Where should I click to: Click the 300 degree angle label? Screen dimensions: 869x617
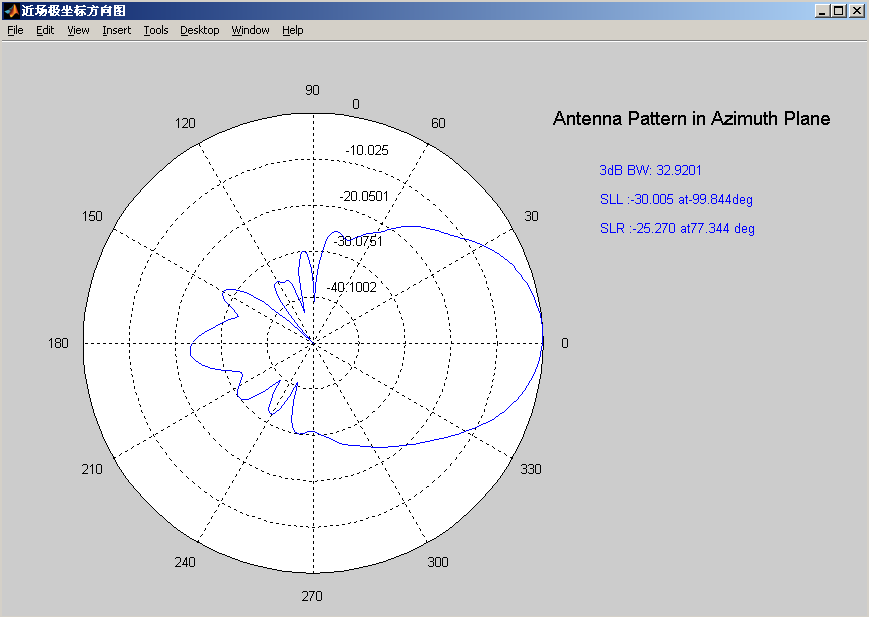tap(438, 562)
